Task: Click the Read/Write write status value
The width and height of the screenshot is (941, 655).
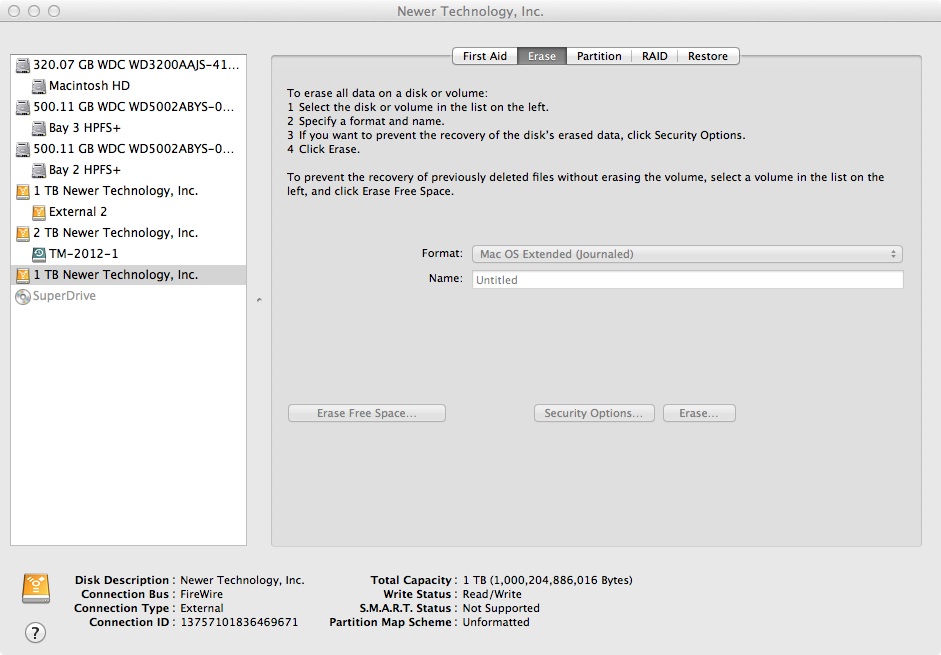Action: click(492, 594)
